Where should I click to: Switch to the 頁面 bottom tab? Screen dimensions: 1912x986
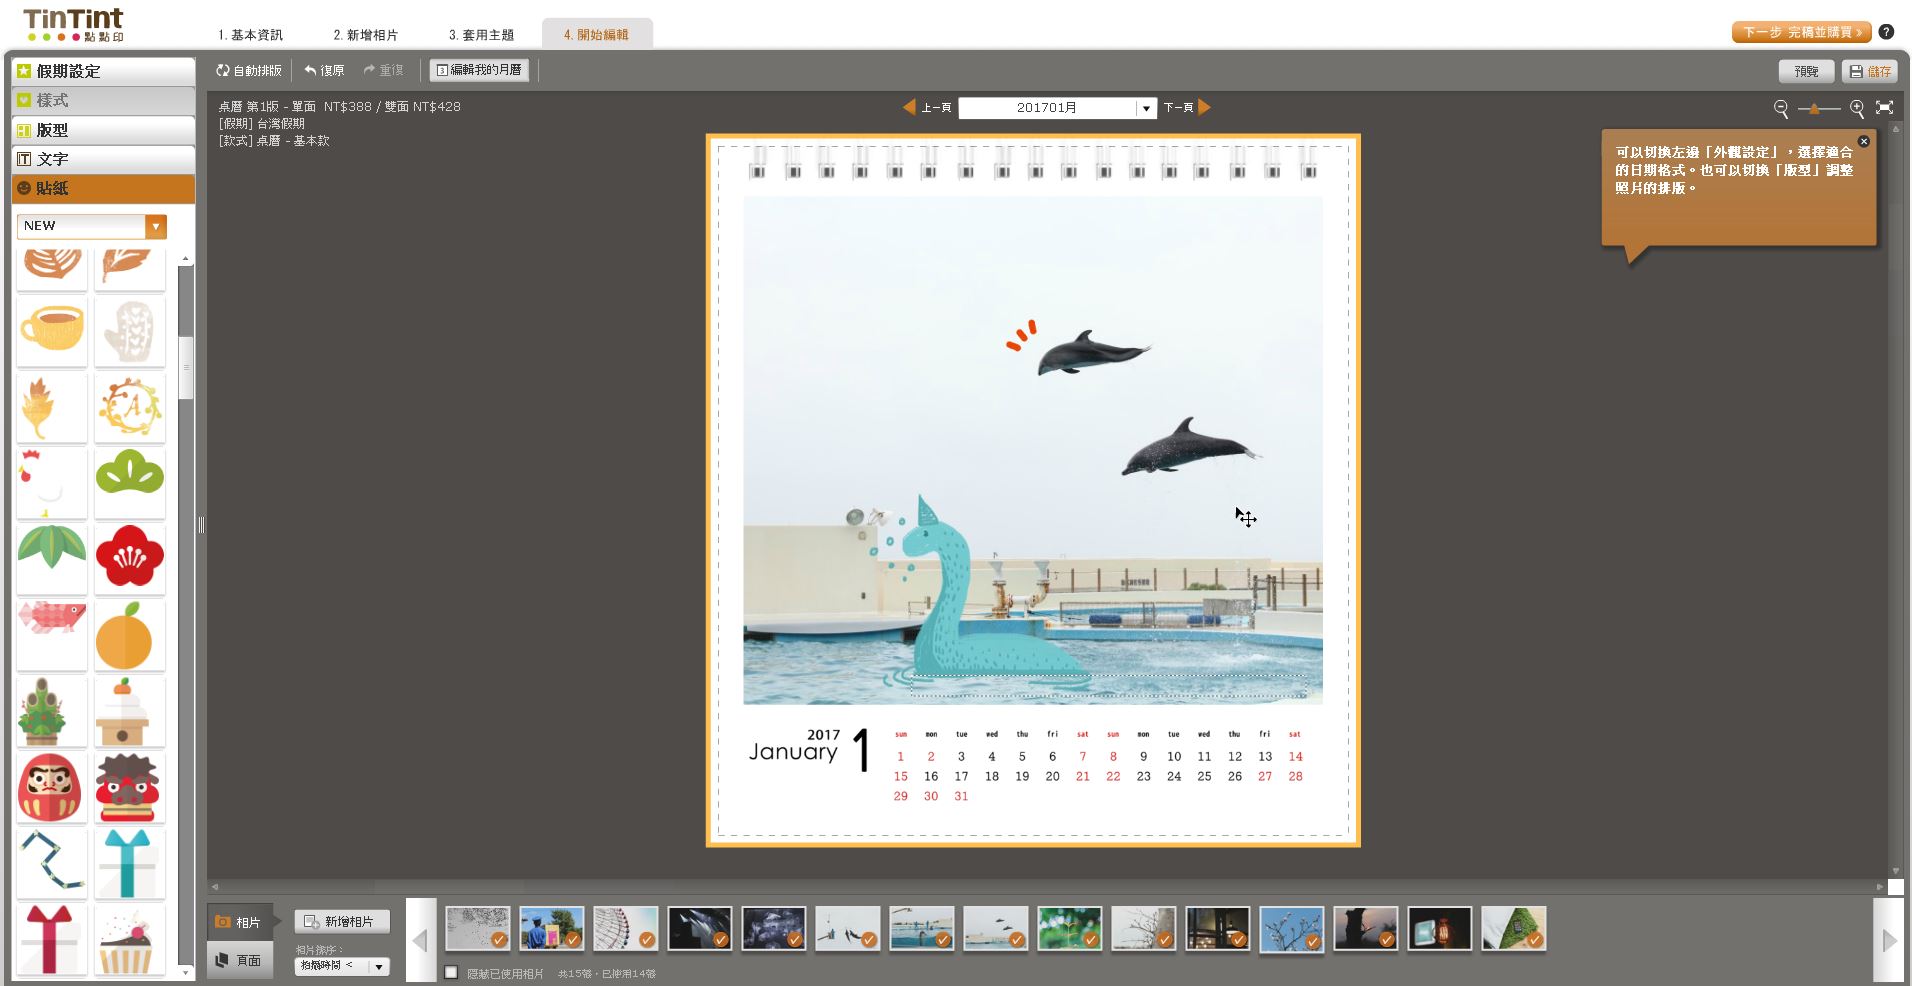coord(239,960)
